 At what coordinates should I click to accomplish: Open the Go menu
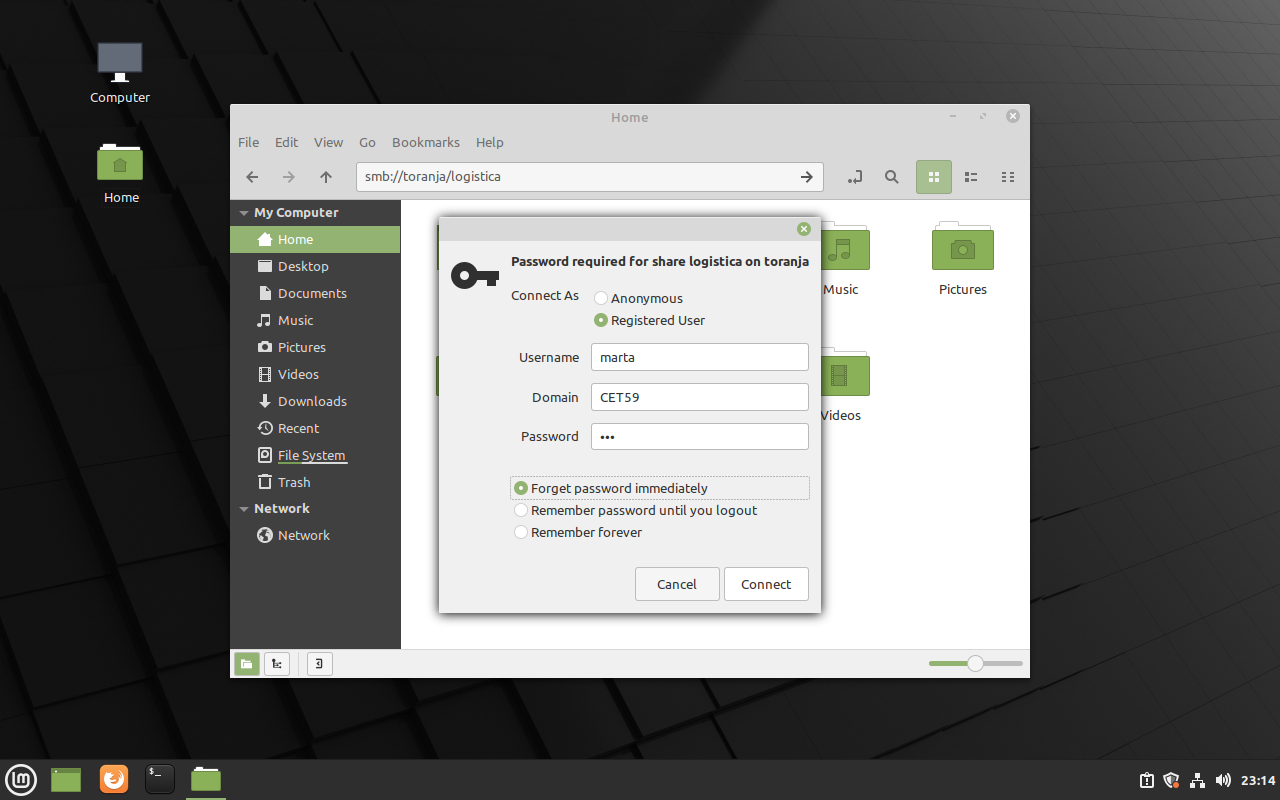367,142
